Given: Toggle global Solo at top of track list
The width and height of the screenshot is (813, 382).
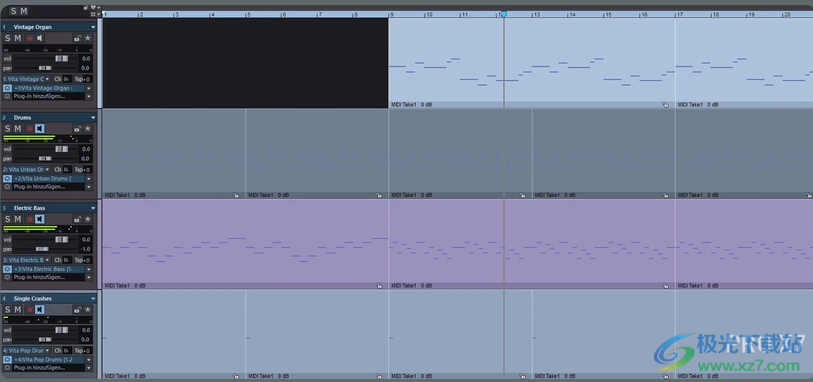Looking at the screenshot, I should [13, 11].
